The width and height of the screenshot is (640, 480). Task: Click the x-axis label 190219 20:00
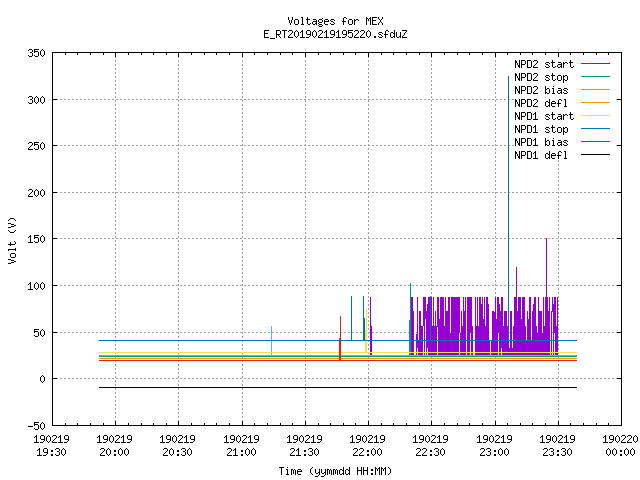pos(114,446)
